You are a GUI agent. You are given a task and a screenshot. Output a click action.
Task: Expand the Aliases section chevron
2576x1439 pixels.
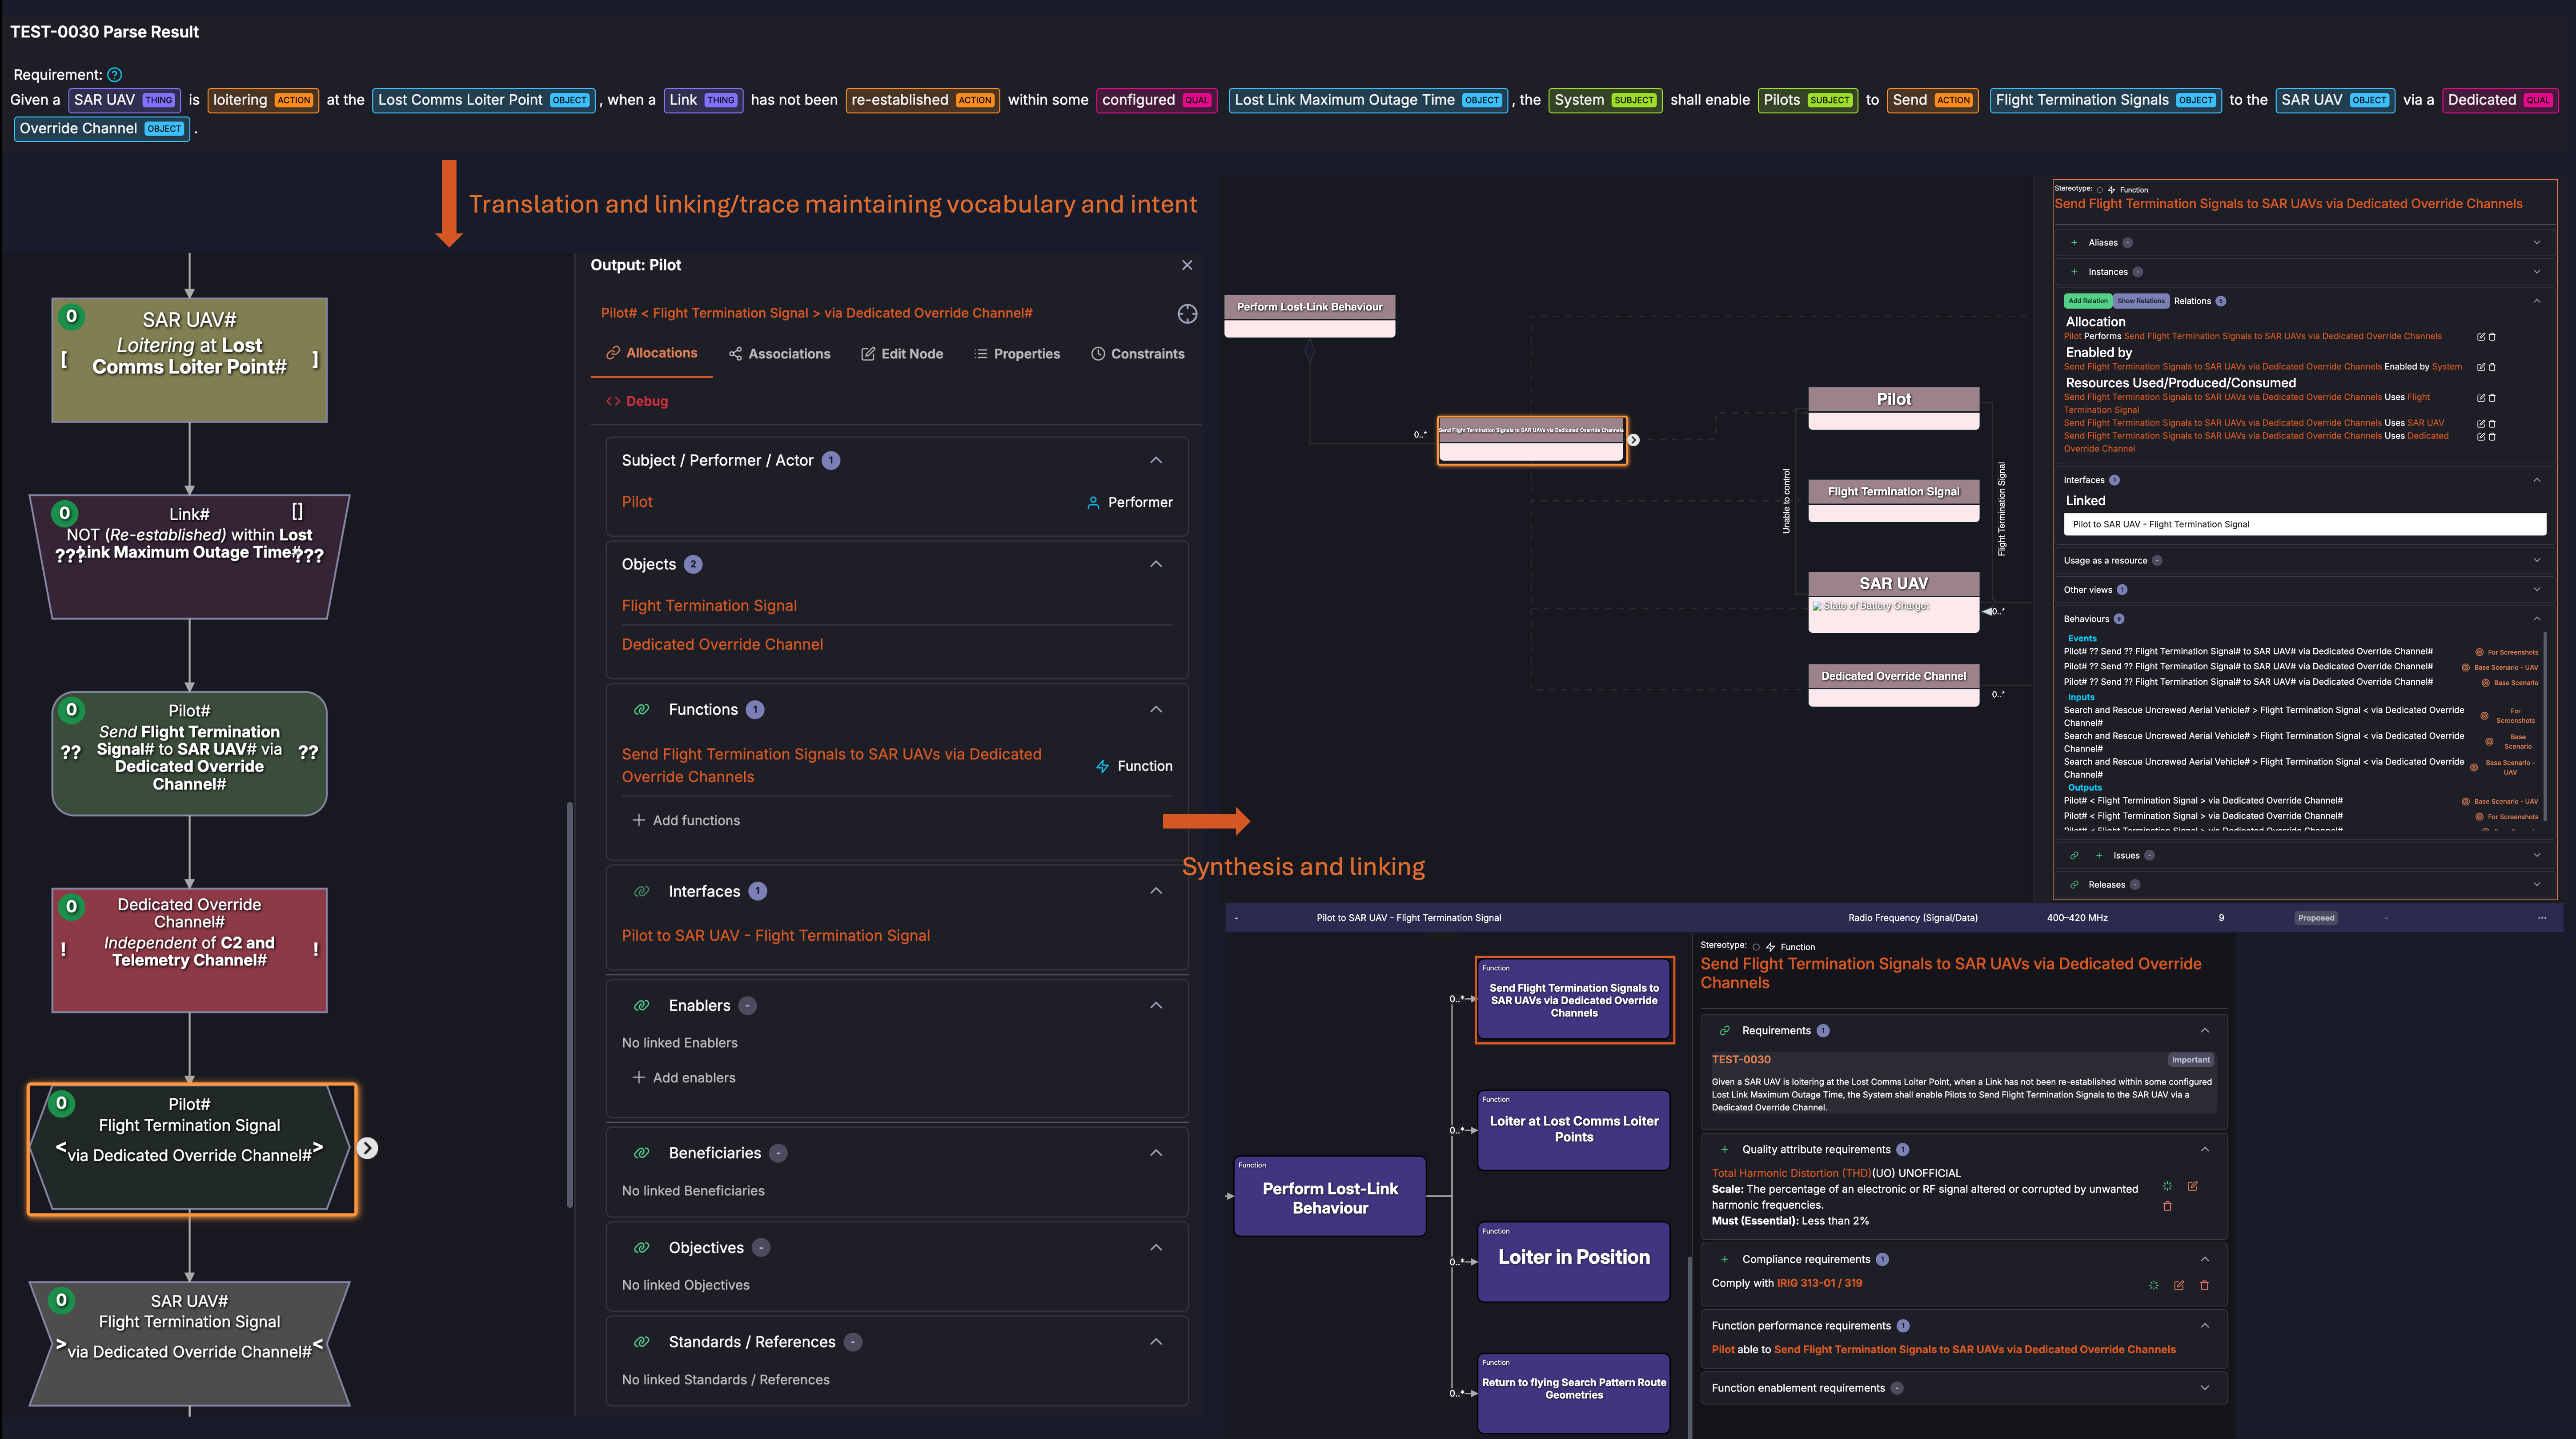pos(2537,243)
